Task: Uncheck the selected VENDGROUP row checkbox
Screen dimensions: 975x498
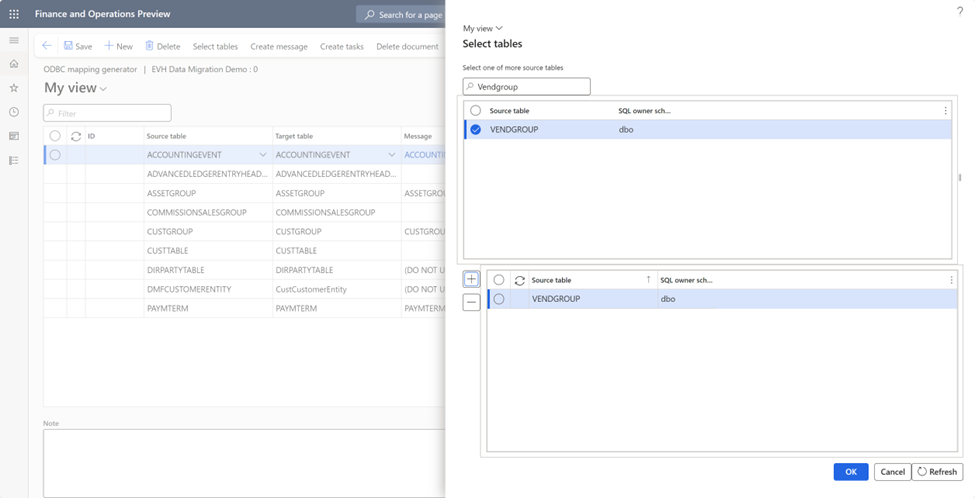Action: click(476, 129)
